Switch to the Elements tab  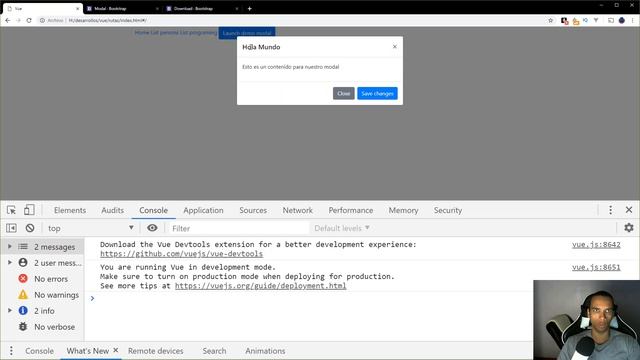click(x=70, y=210)
